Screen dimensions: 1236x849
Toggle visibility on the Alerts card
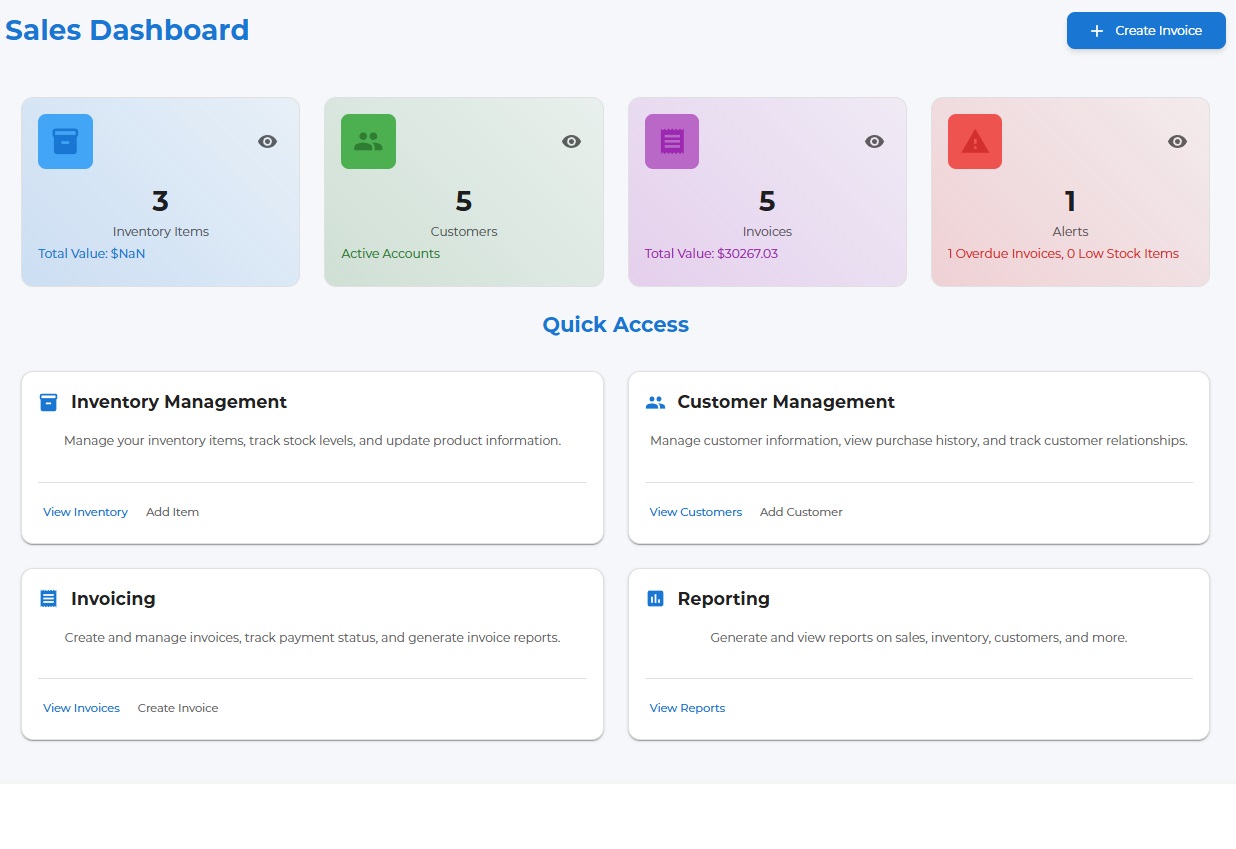coord(1177,141)
